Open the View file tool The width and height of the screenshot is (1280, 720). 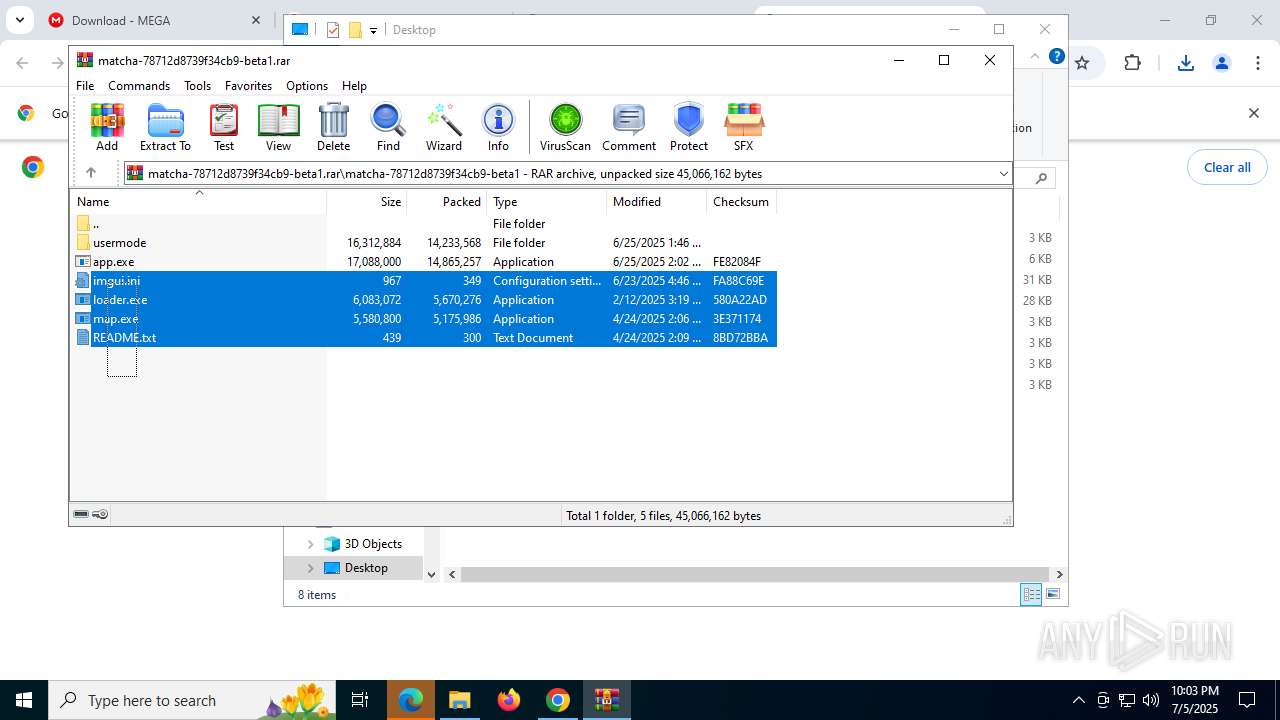tap(278, 127)
